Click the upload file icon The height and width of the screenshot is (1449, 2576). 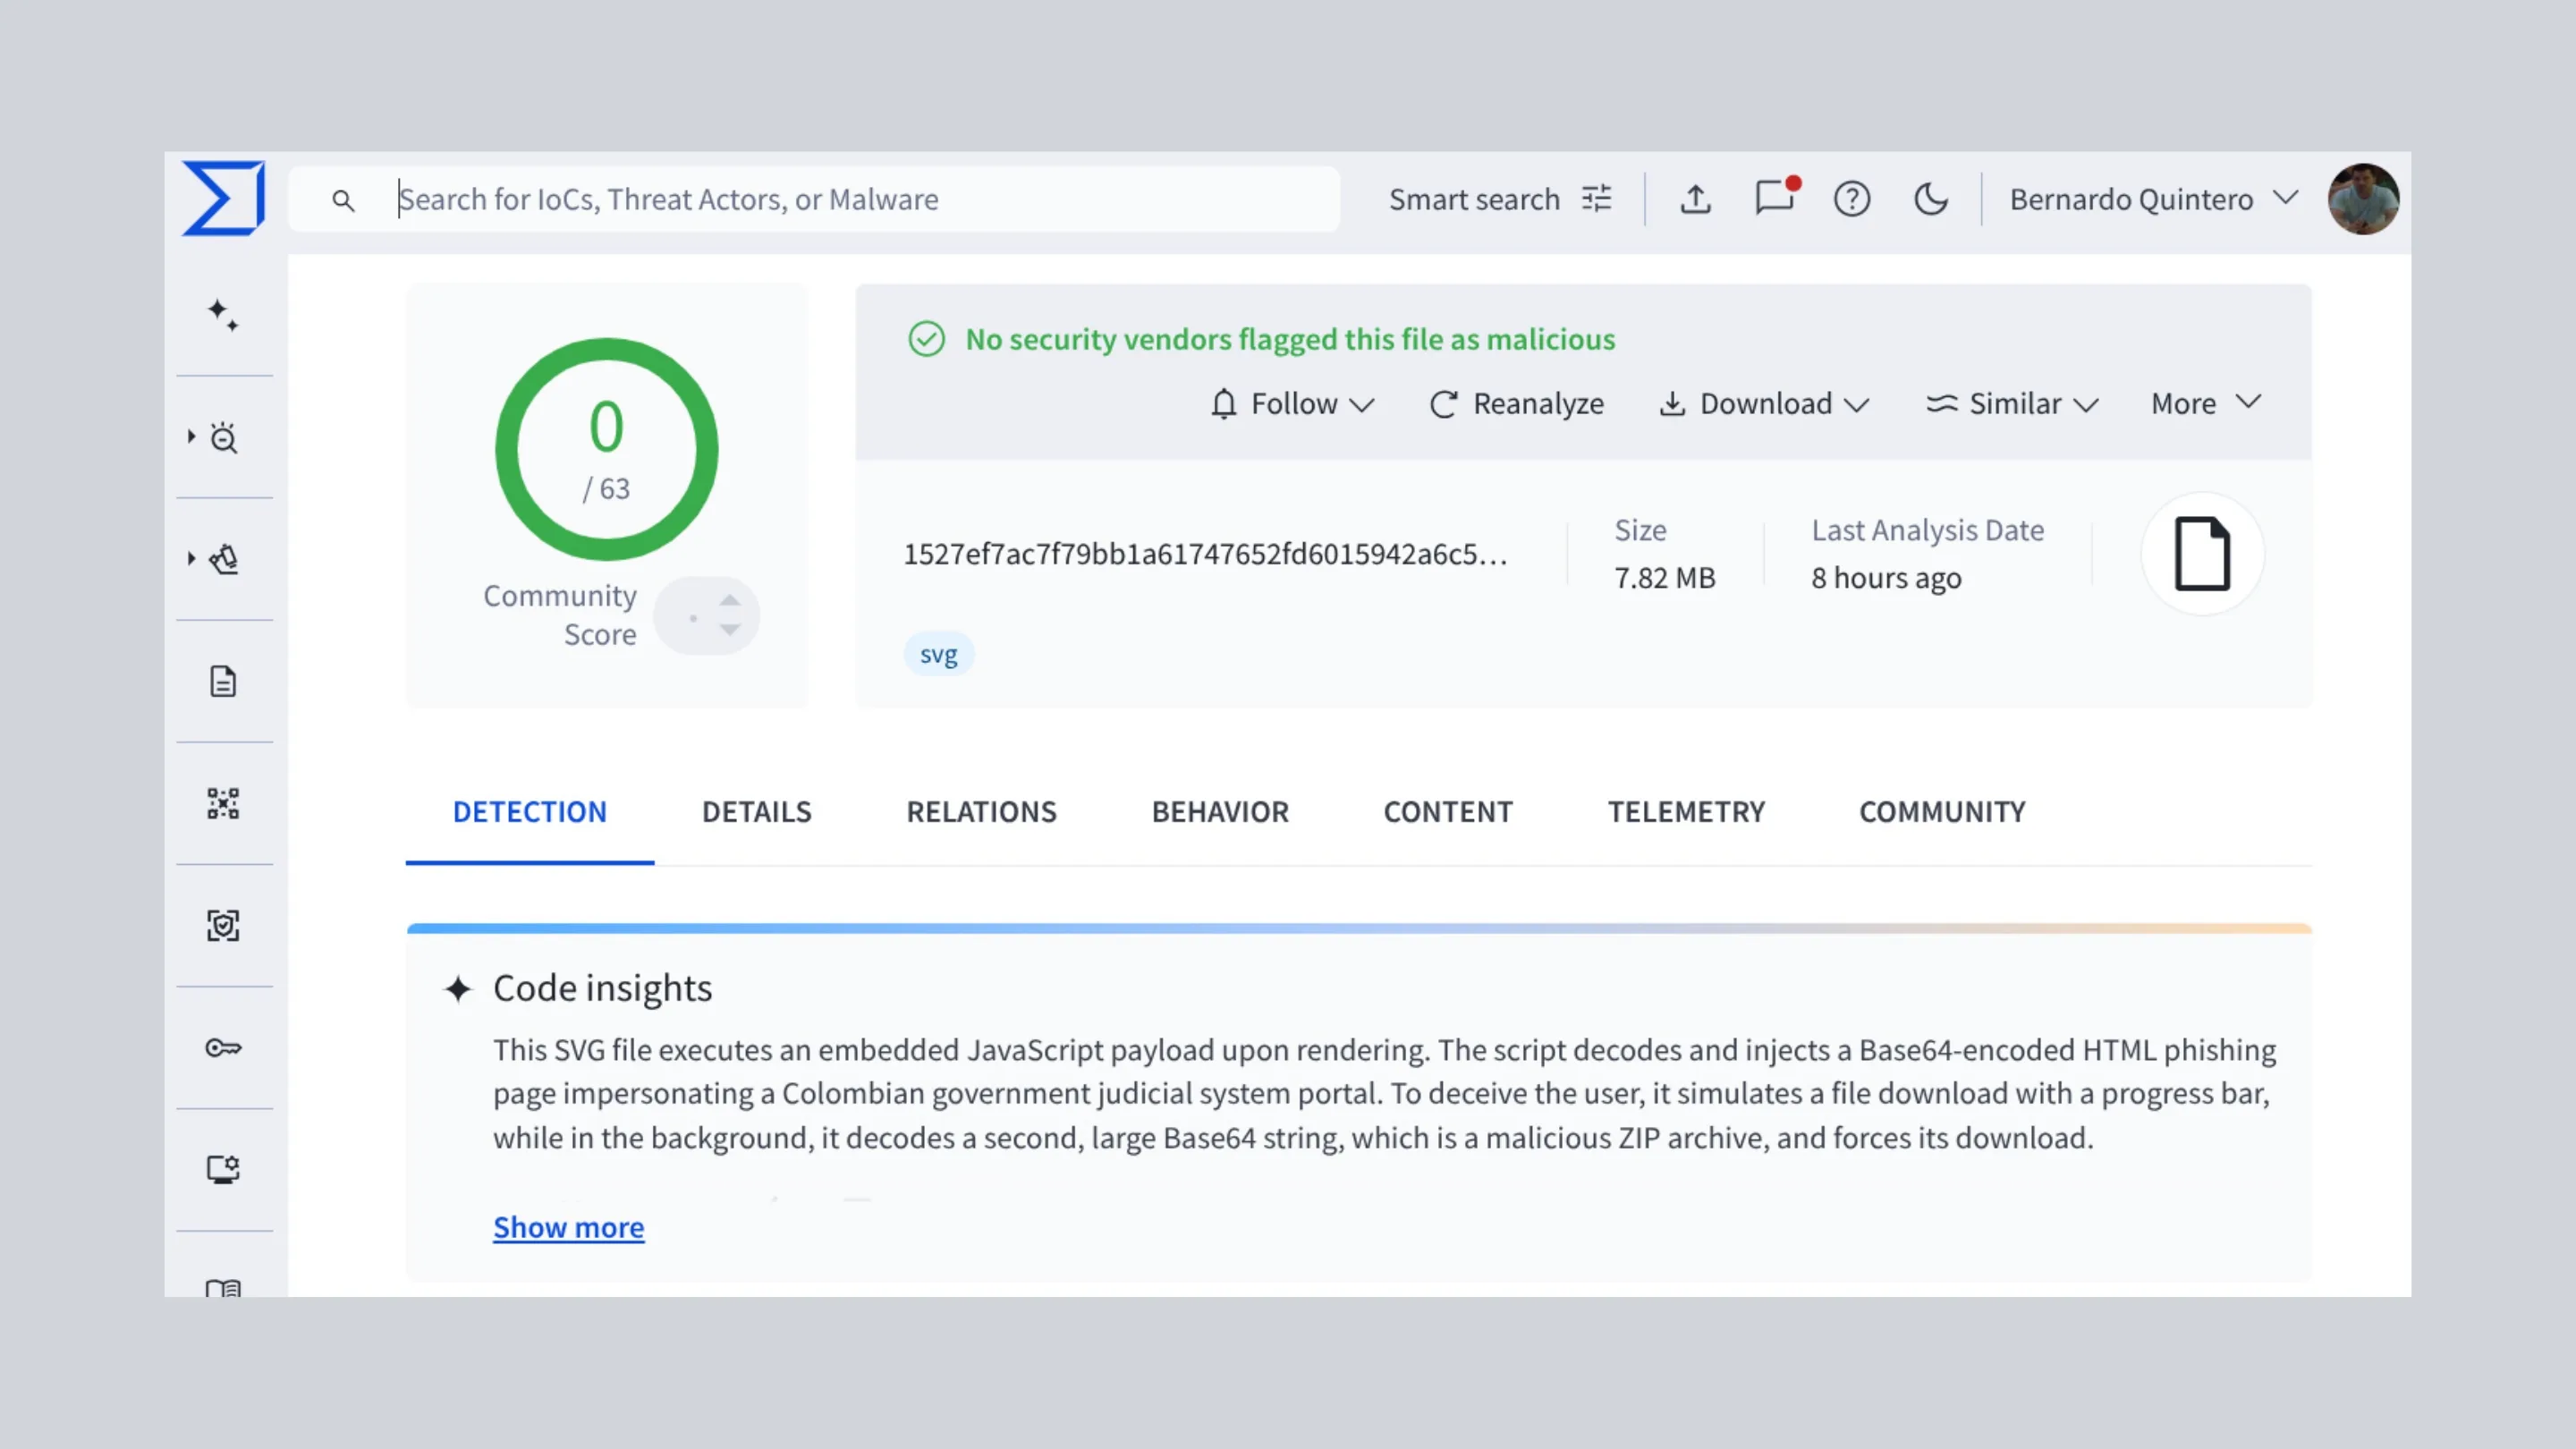click(1695, 199)
